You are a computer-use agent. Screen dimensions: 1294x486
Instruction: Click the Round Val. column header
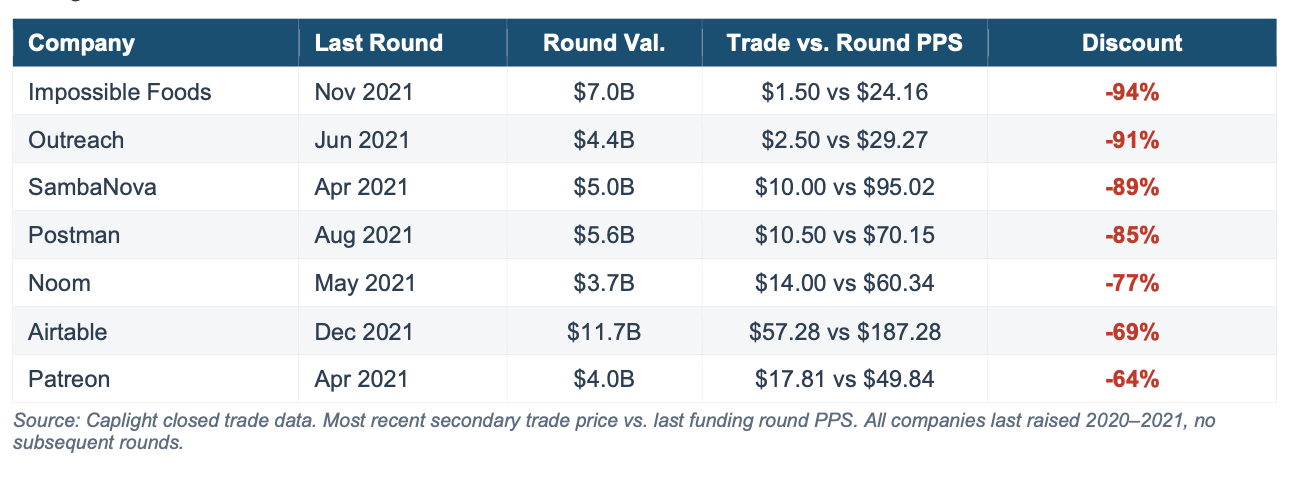pos(604,43)
